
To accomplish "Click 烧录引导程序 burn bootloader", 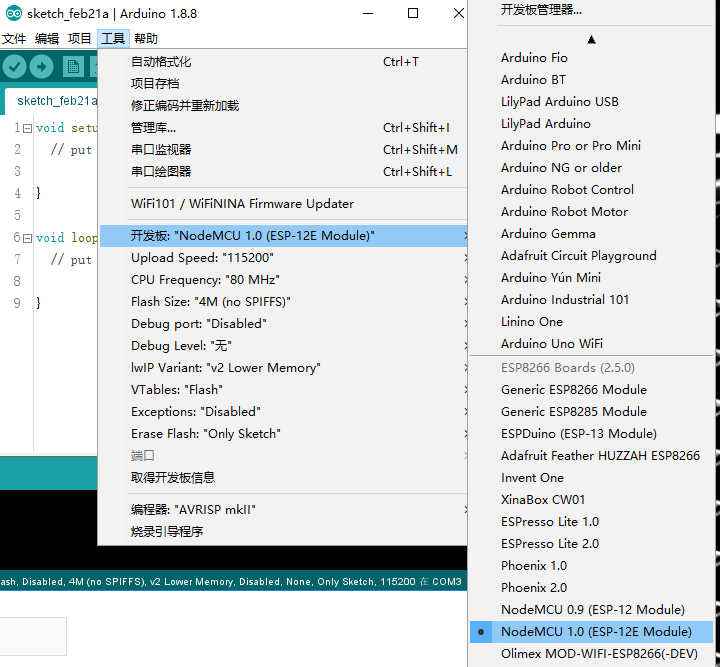I will pyautogui.click(x=283, y=532).
